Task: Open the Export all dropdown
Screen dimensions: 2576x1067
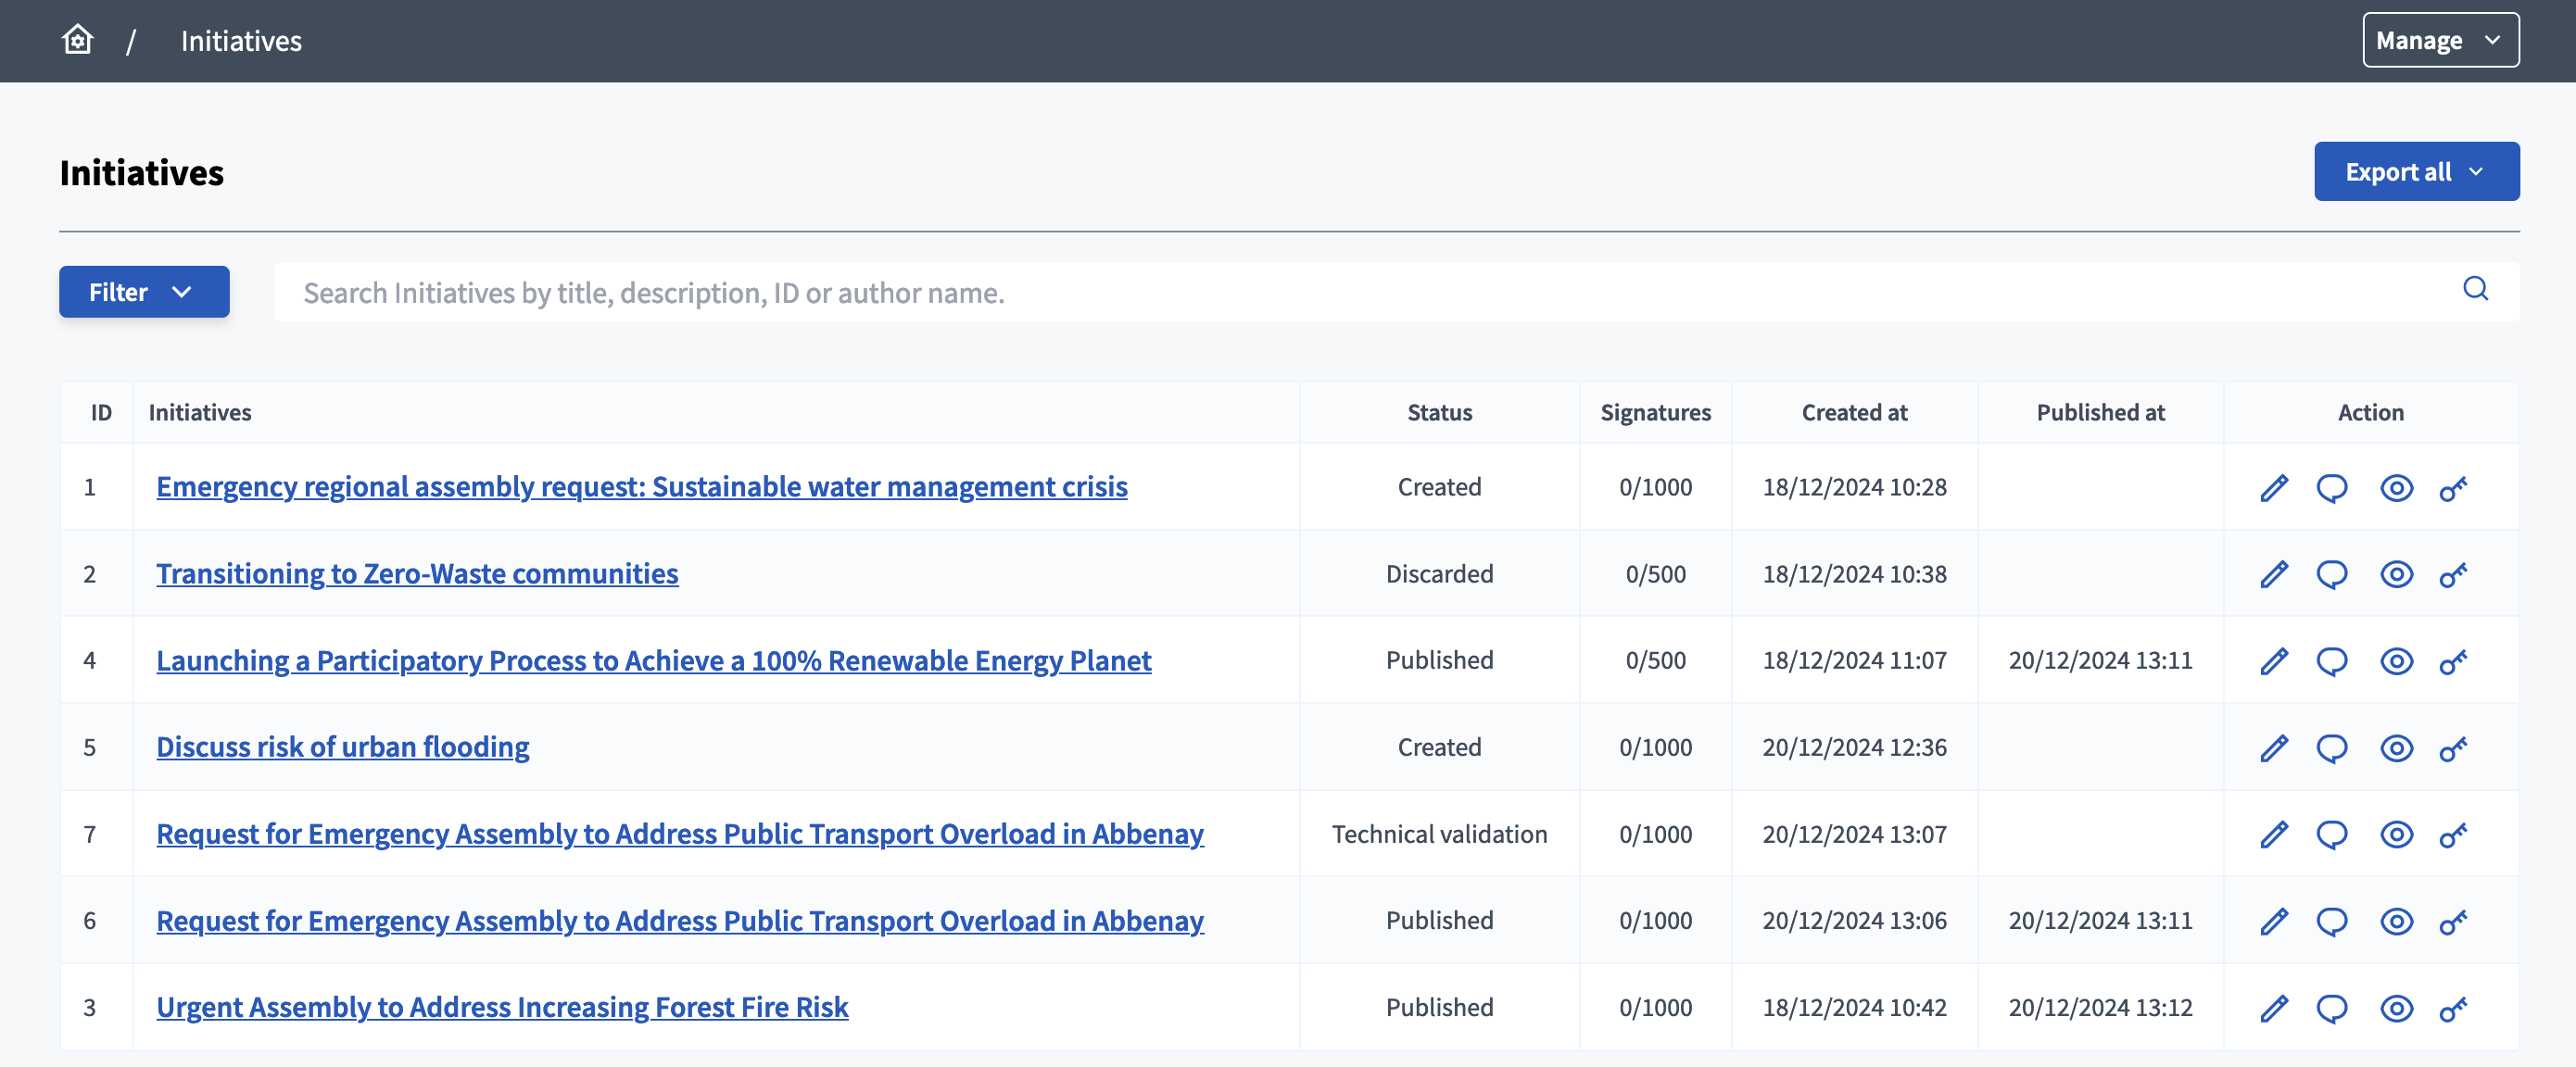Action: 2417,171
